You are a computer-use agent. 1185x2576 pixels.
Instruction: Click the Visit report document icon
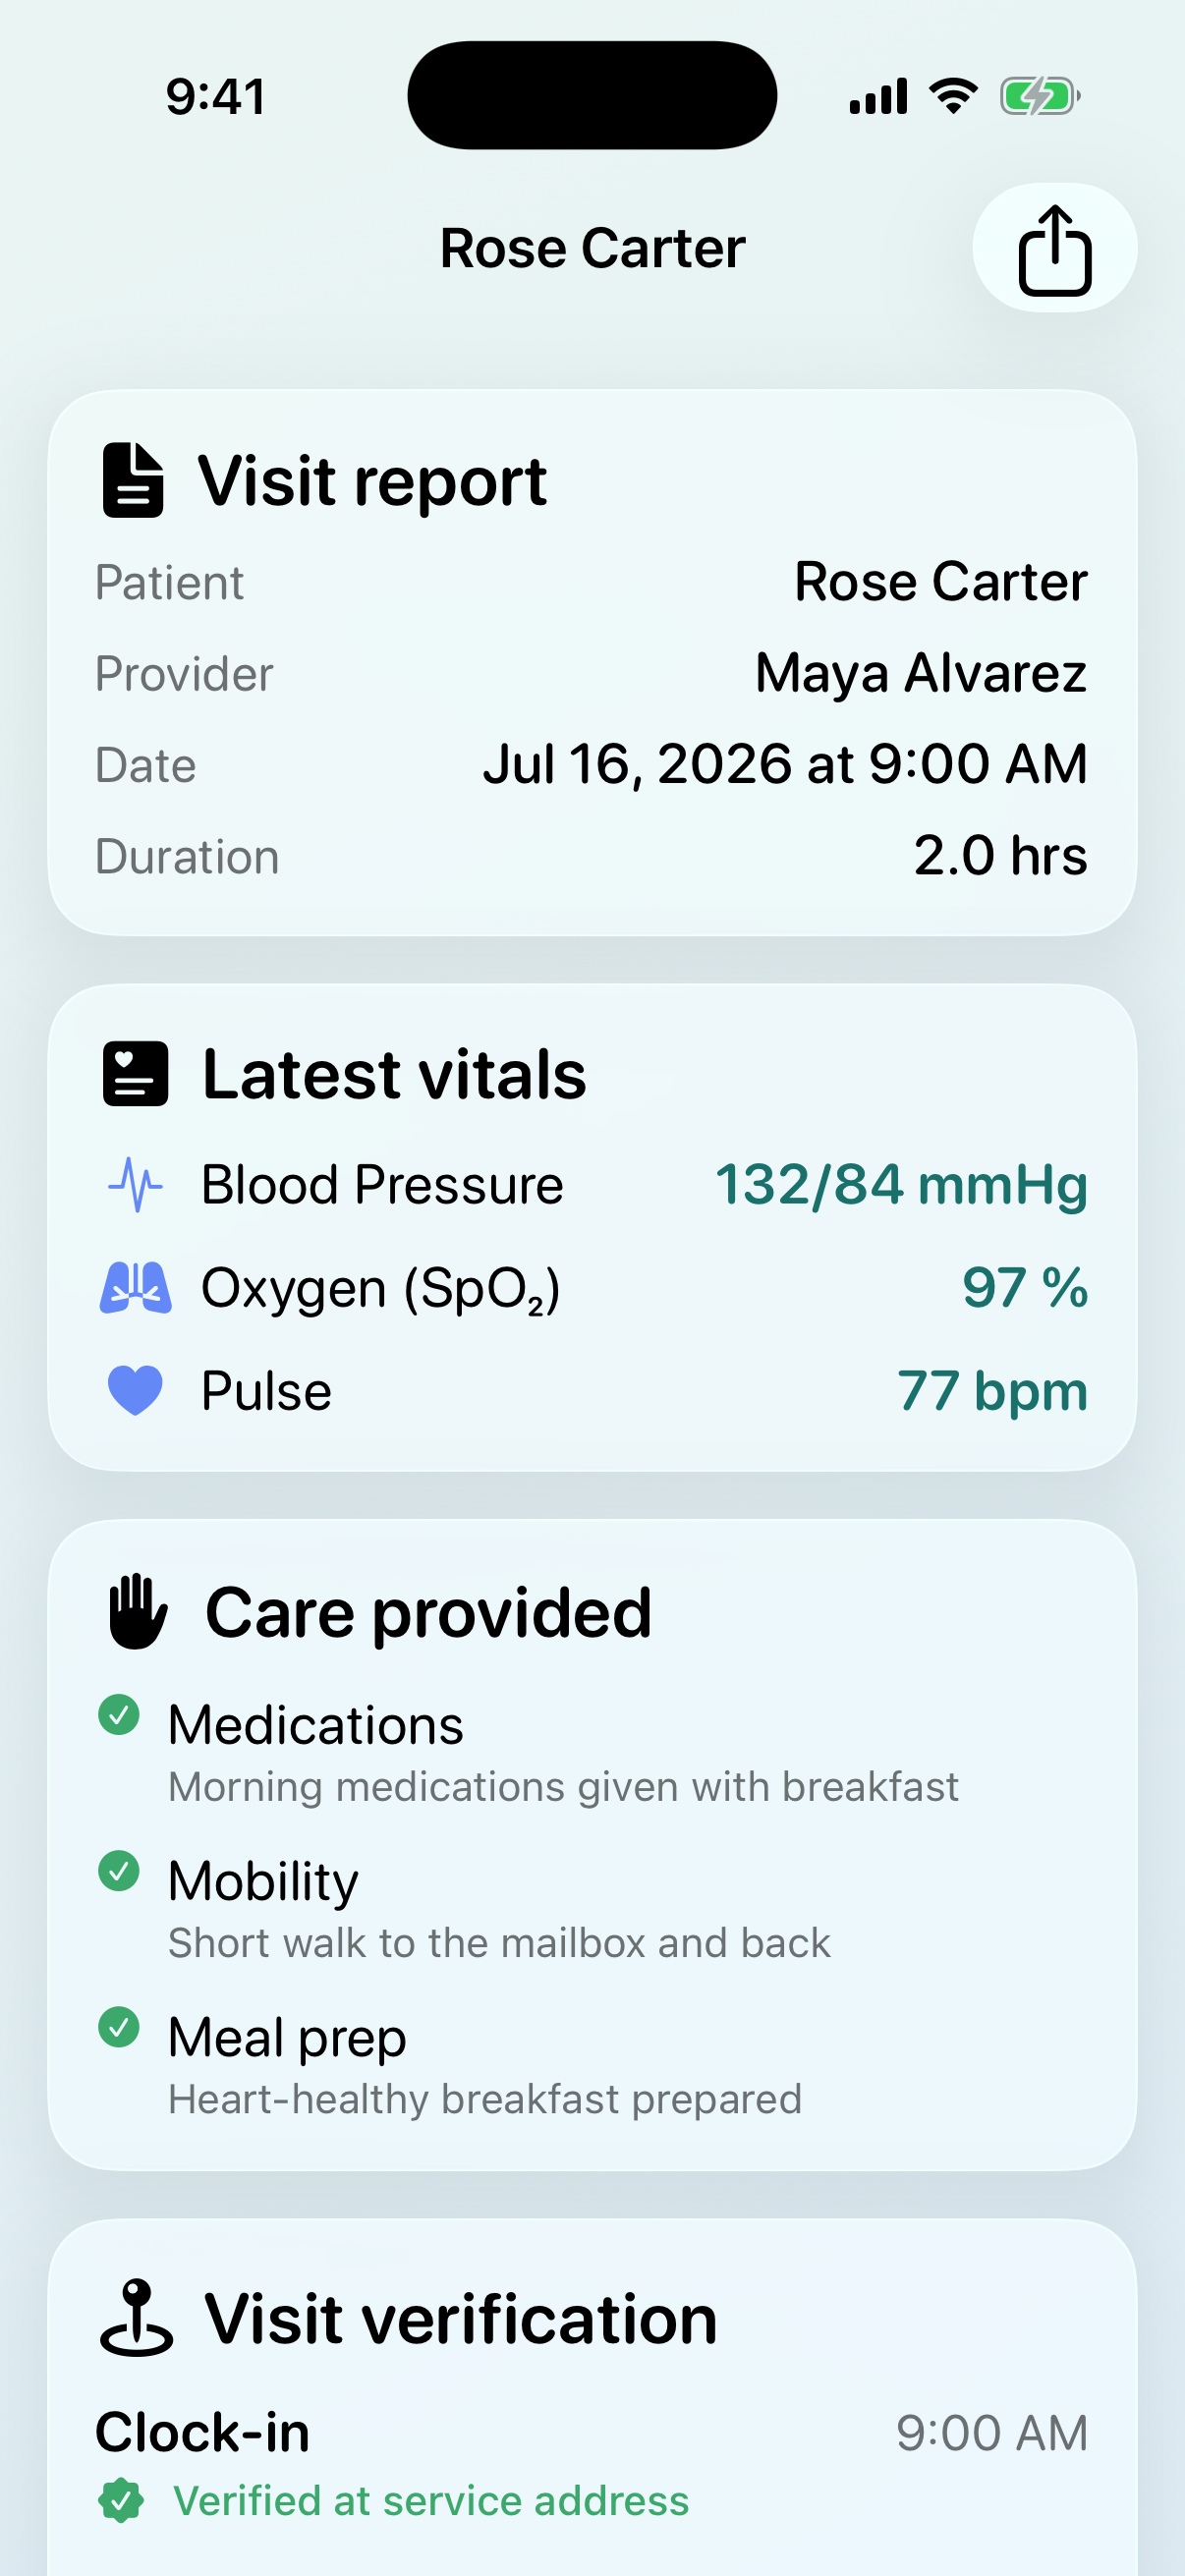(x=133, y=480)
